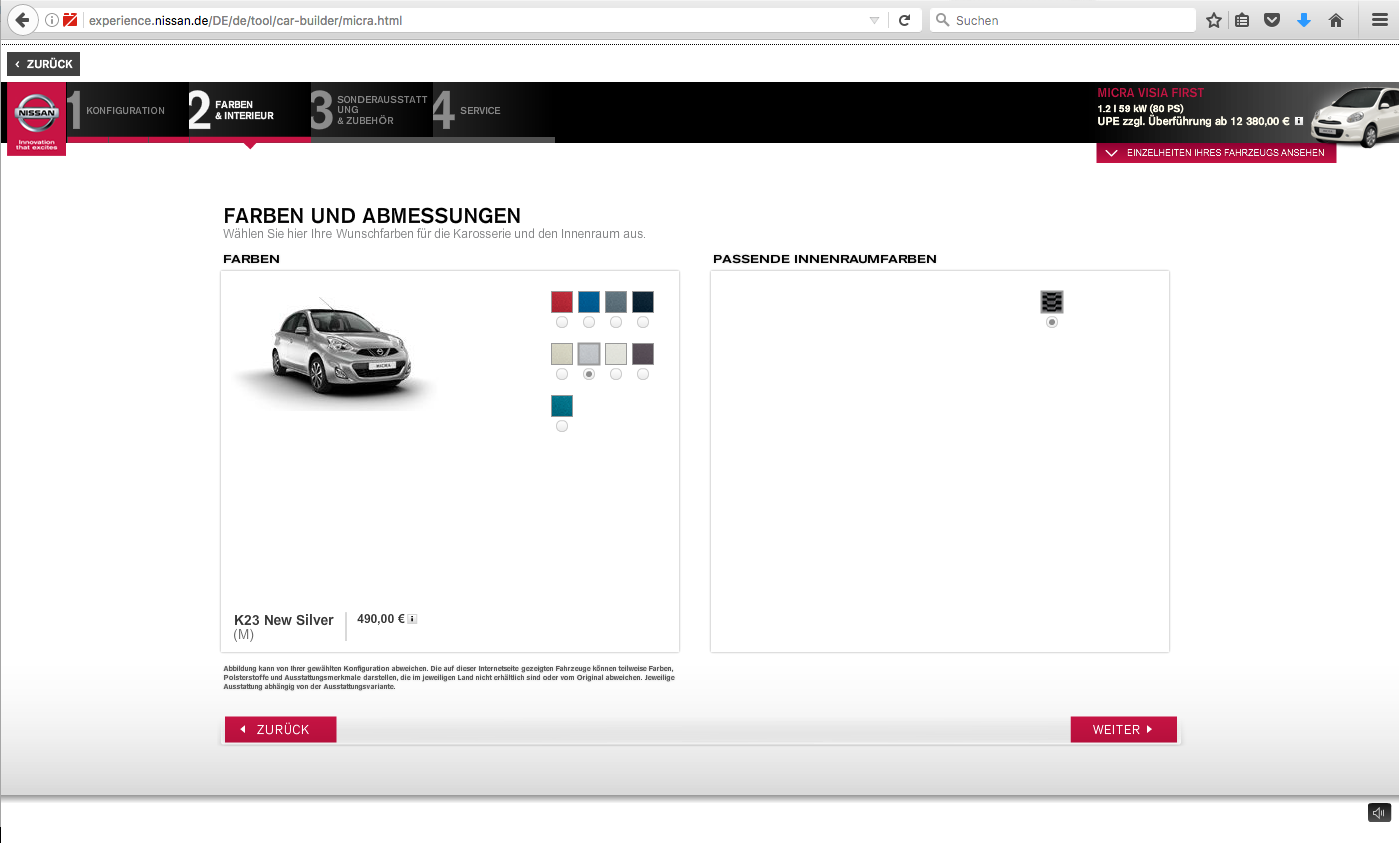
Task: Open info icon next to 490,00 €
Action: click(x=412, y=619)
